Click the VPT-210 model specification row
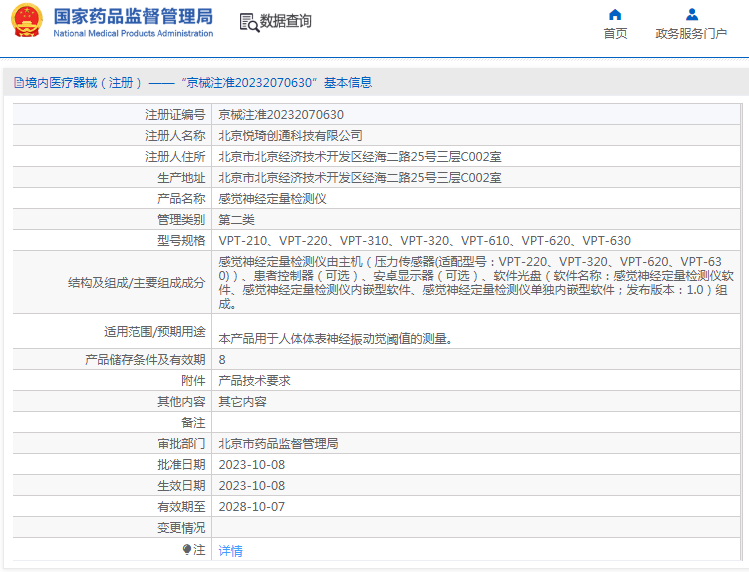Screen dimensions: 749x572 tap(425, 240)
